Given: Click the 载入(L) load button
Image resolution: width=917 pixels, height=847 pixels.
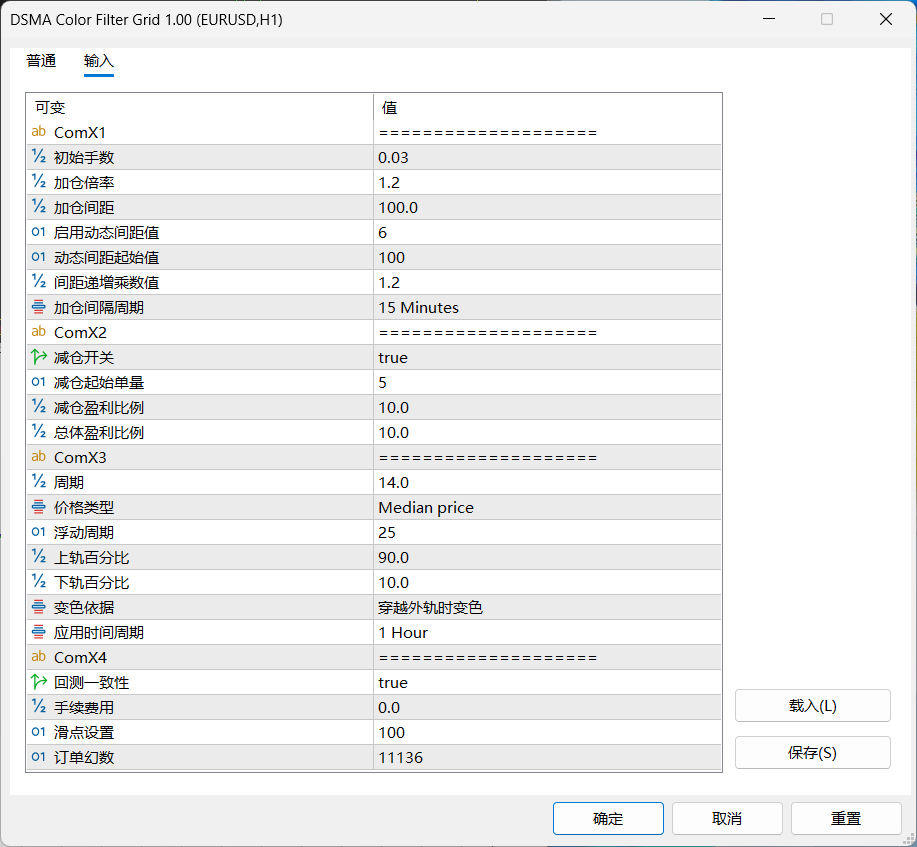Looking at the screenshot, I should [812, 705].
